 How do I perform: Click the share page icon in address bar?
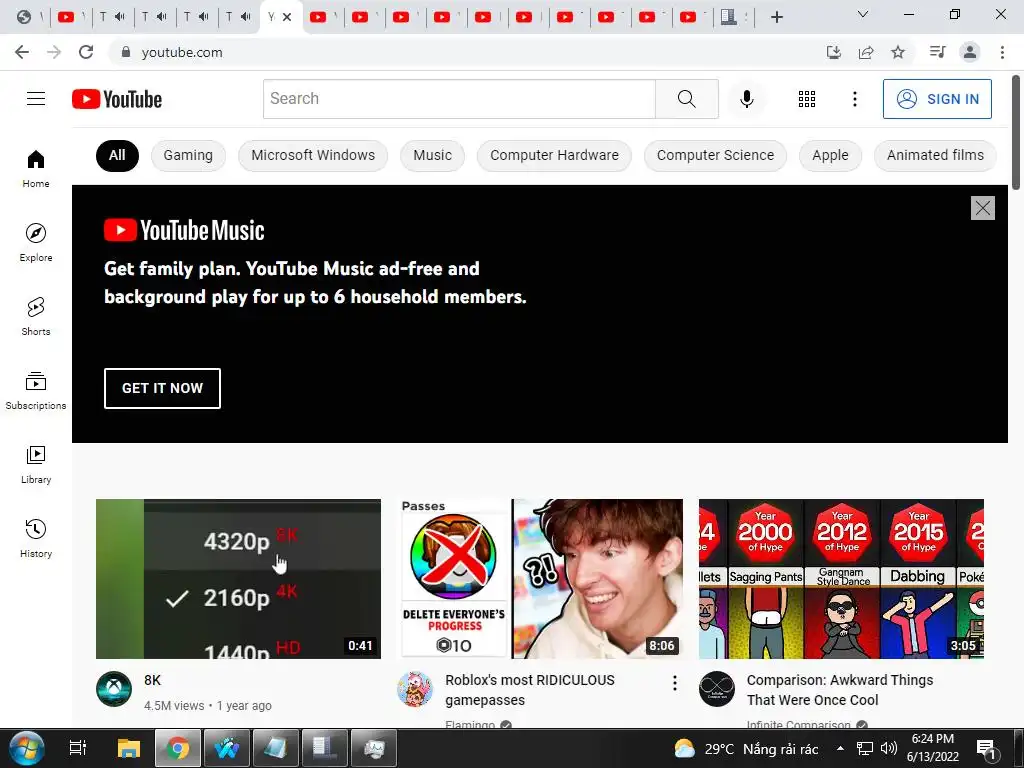(x=866, y=52)
